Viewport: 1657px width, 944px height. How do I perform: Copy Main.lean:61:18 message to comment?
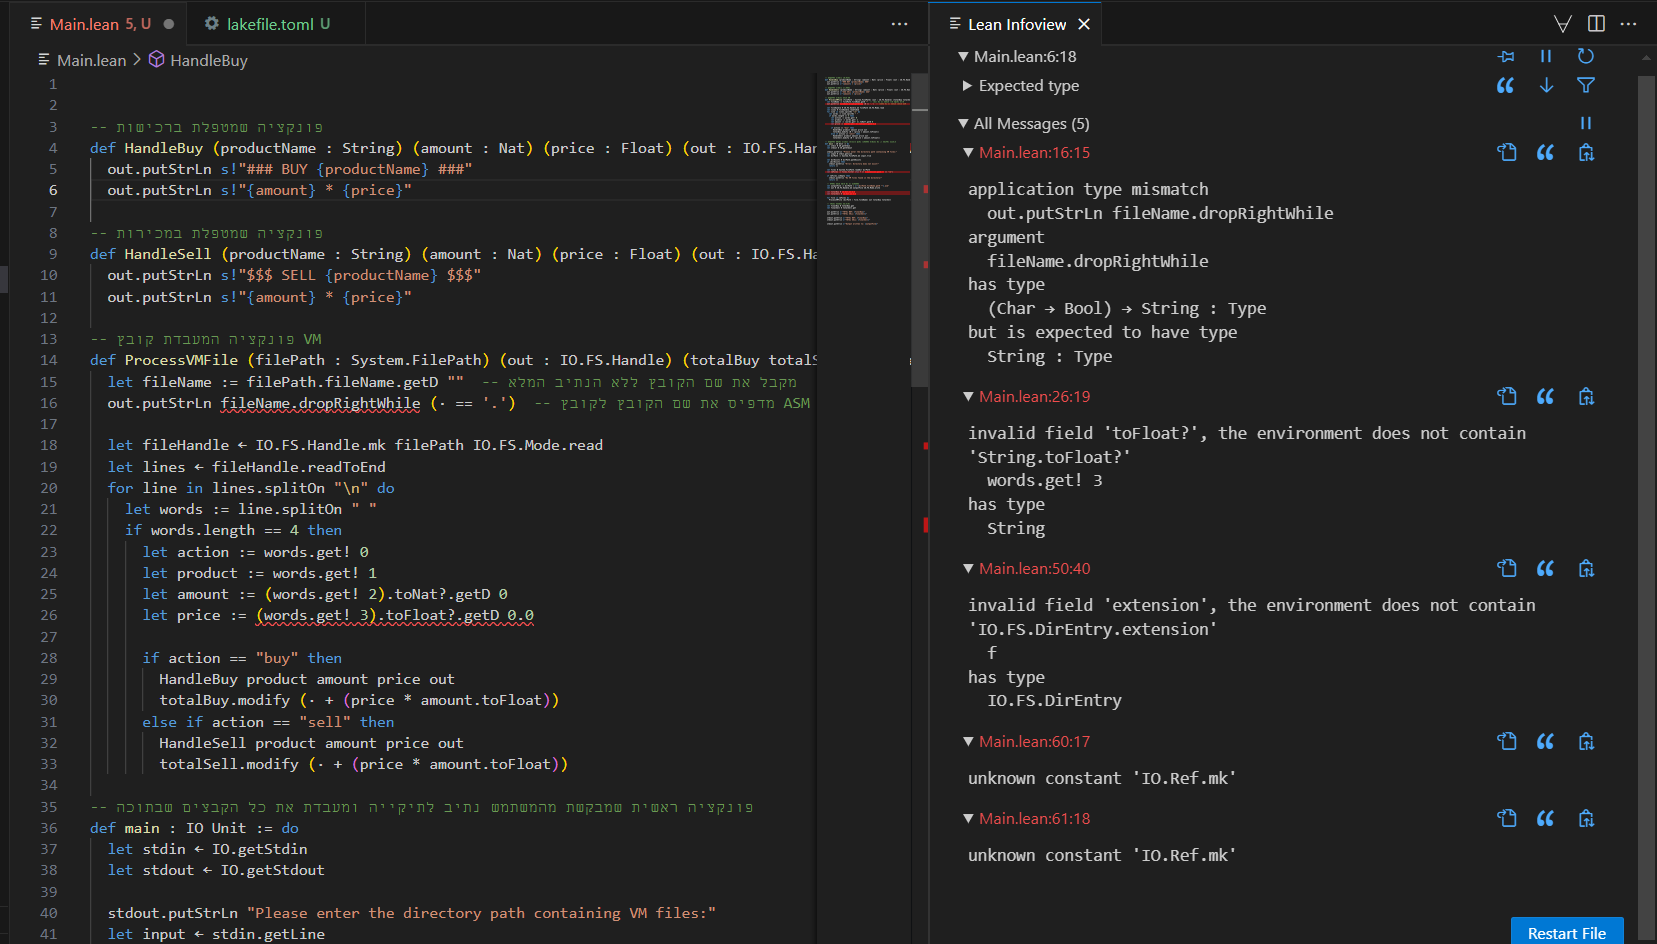coord(1546,818)
